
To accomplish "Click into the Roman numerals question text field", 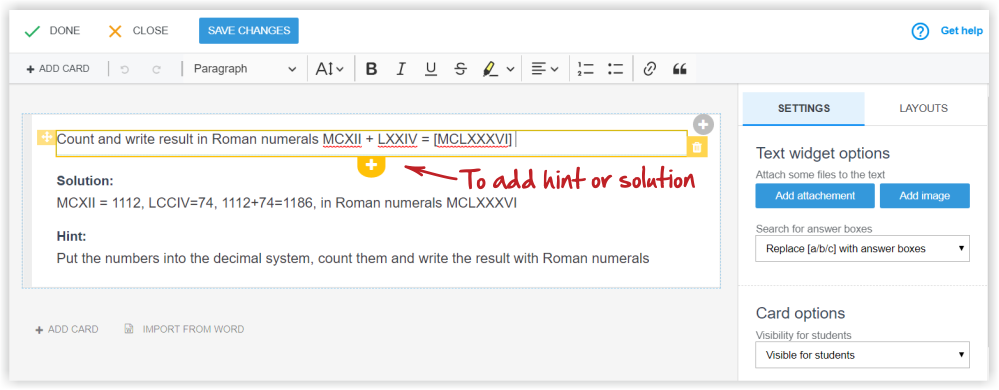I will (x=371, y=143).
